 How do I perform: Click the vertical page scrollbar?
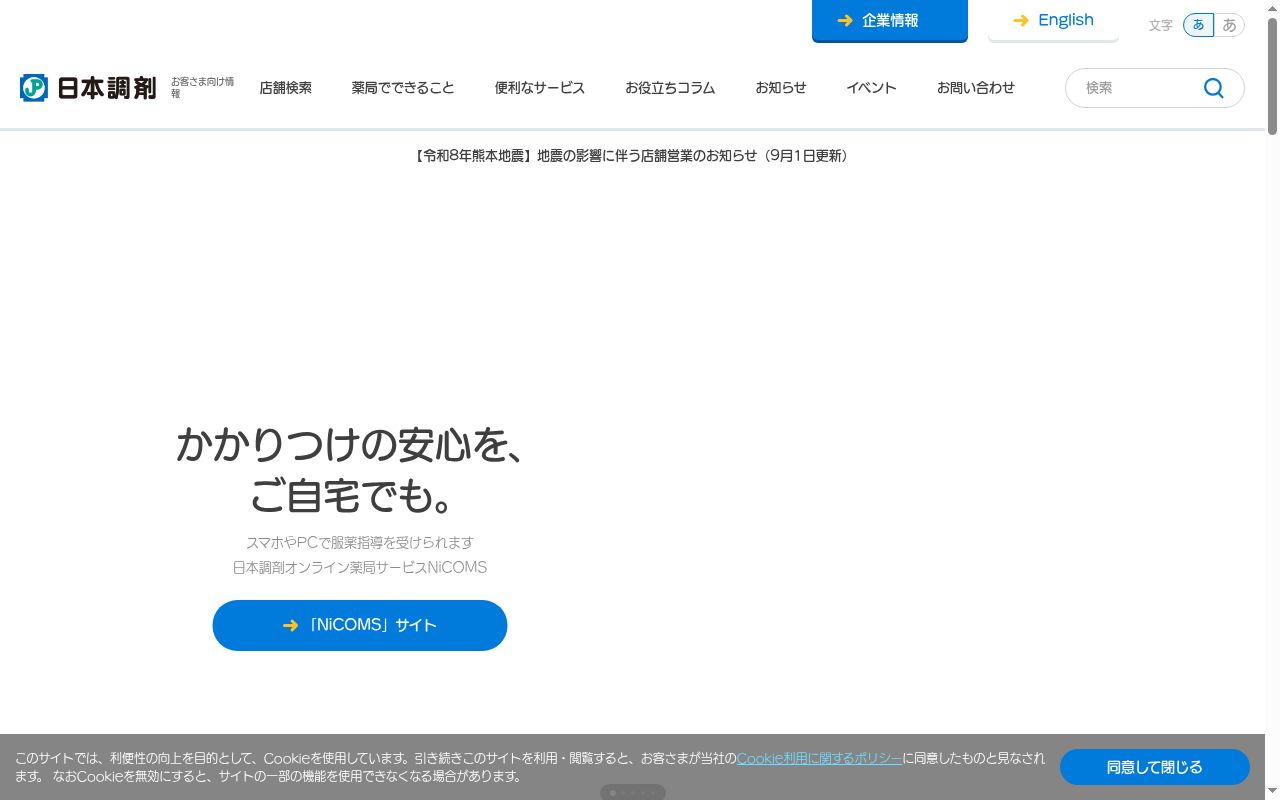click(x=1272, y=76)
